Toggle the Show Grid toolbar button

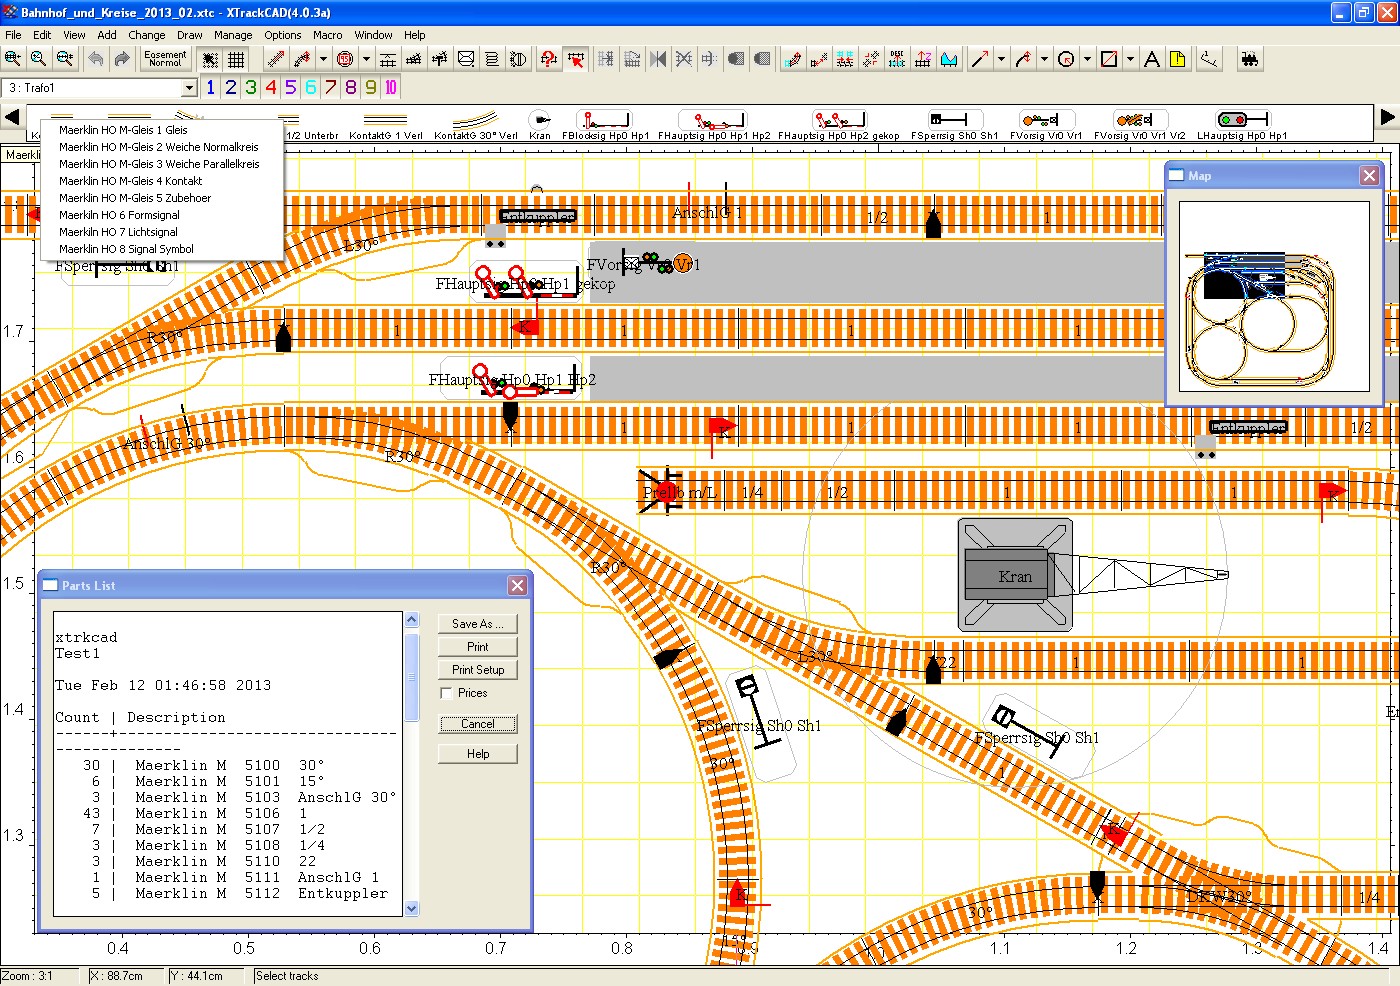[x=236, y=59]
